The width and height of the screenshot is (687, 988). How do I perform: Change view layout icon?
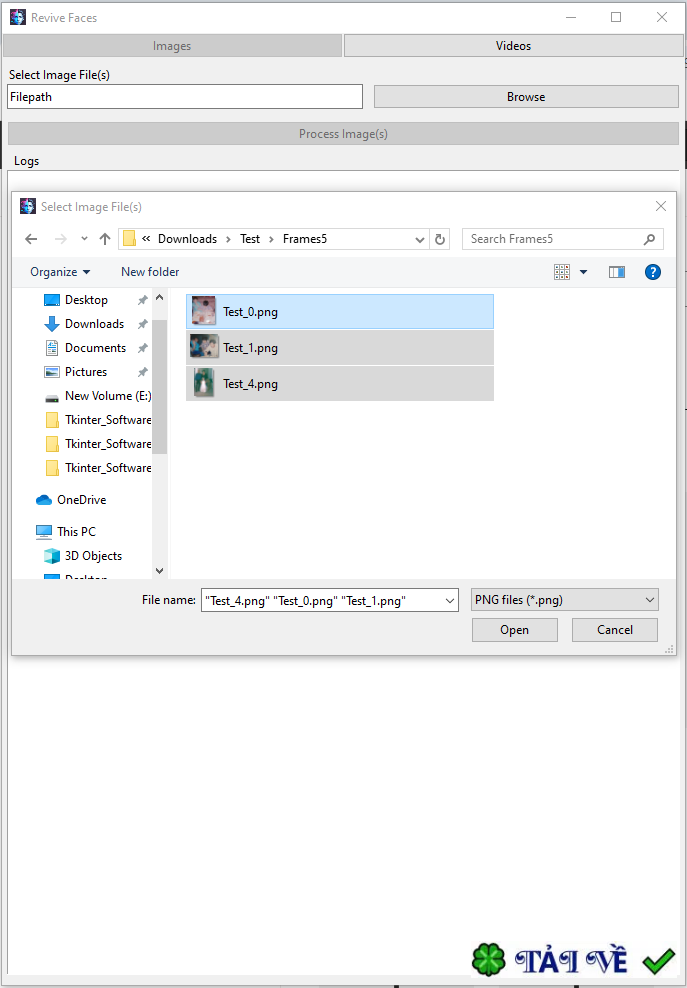coord(562,272)
